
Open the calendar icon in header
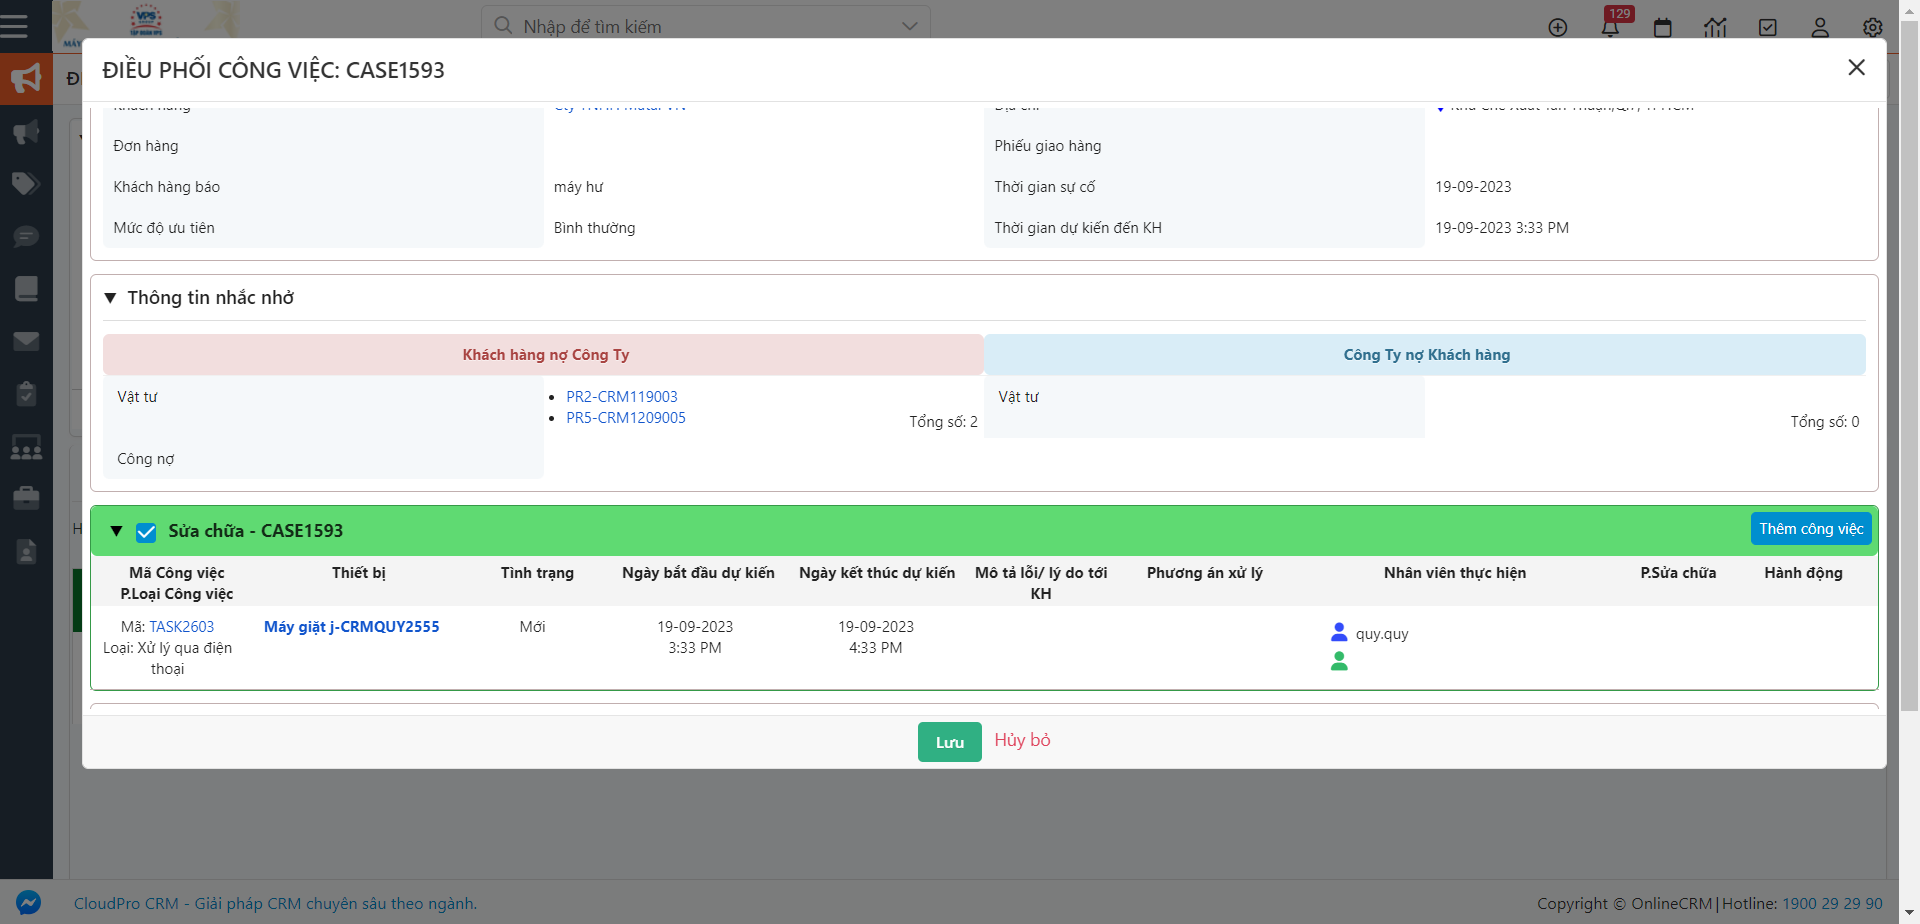(x=1663, y=28)
